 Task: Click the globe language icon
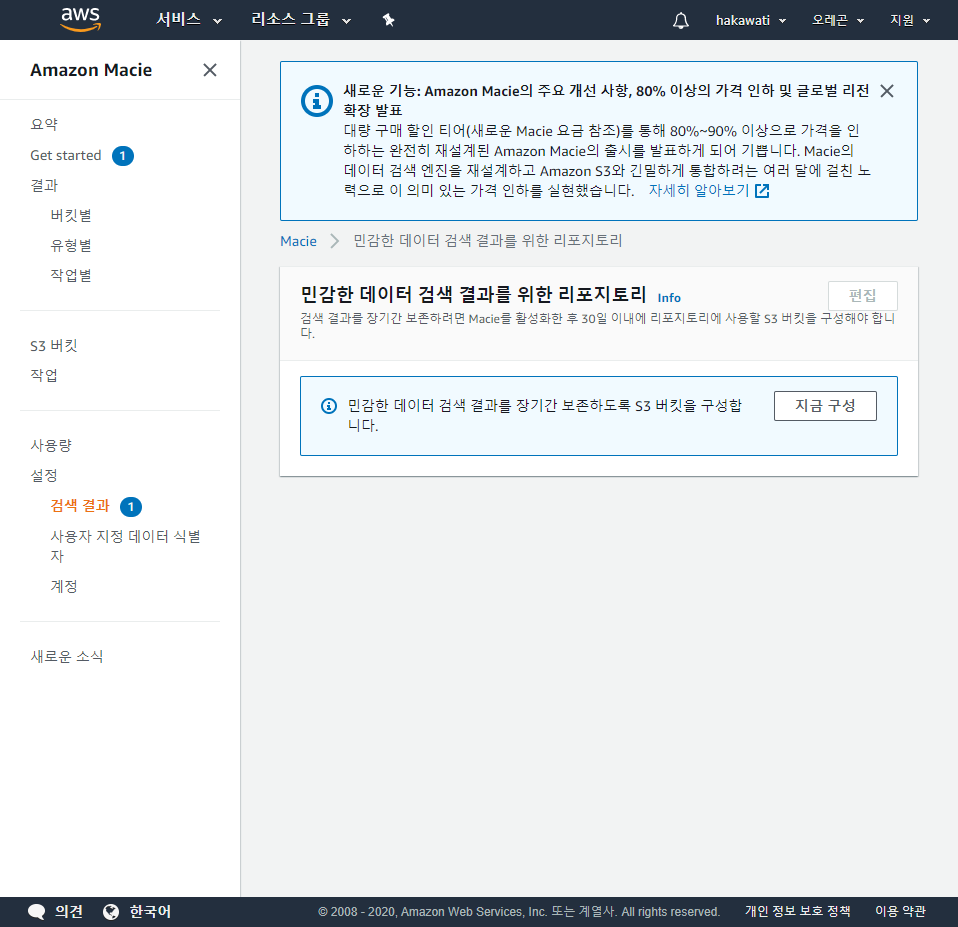[x=111, y=912]
